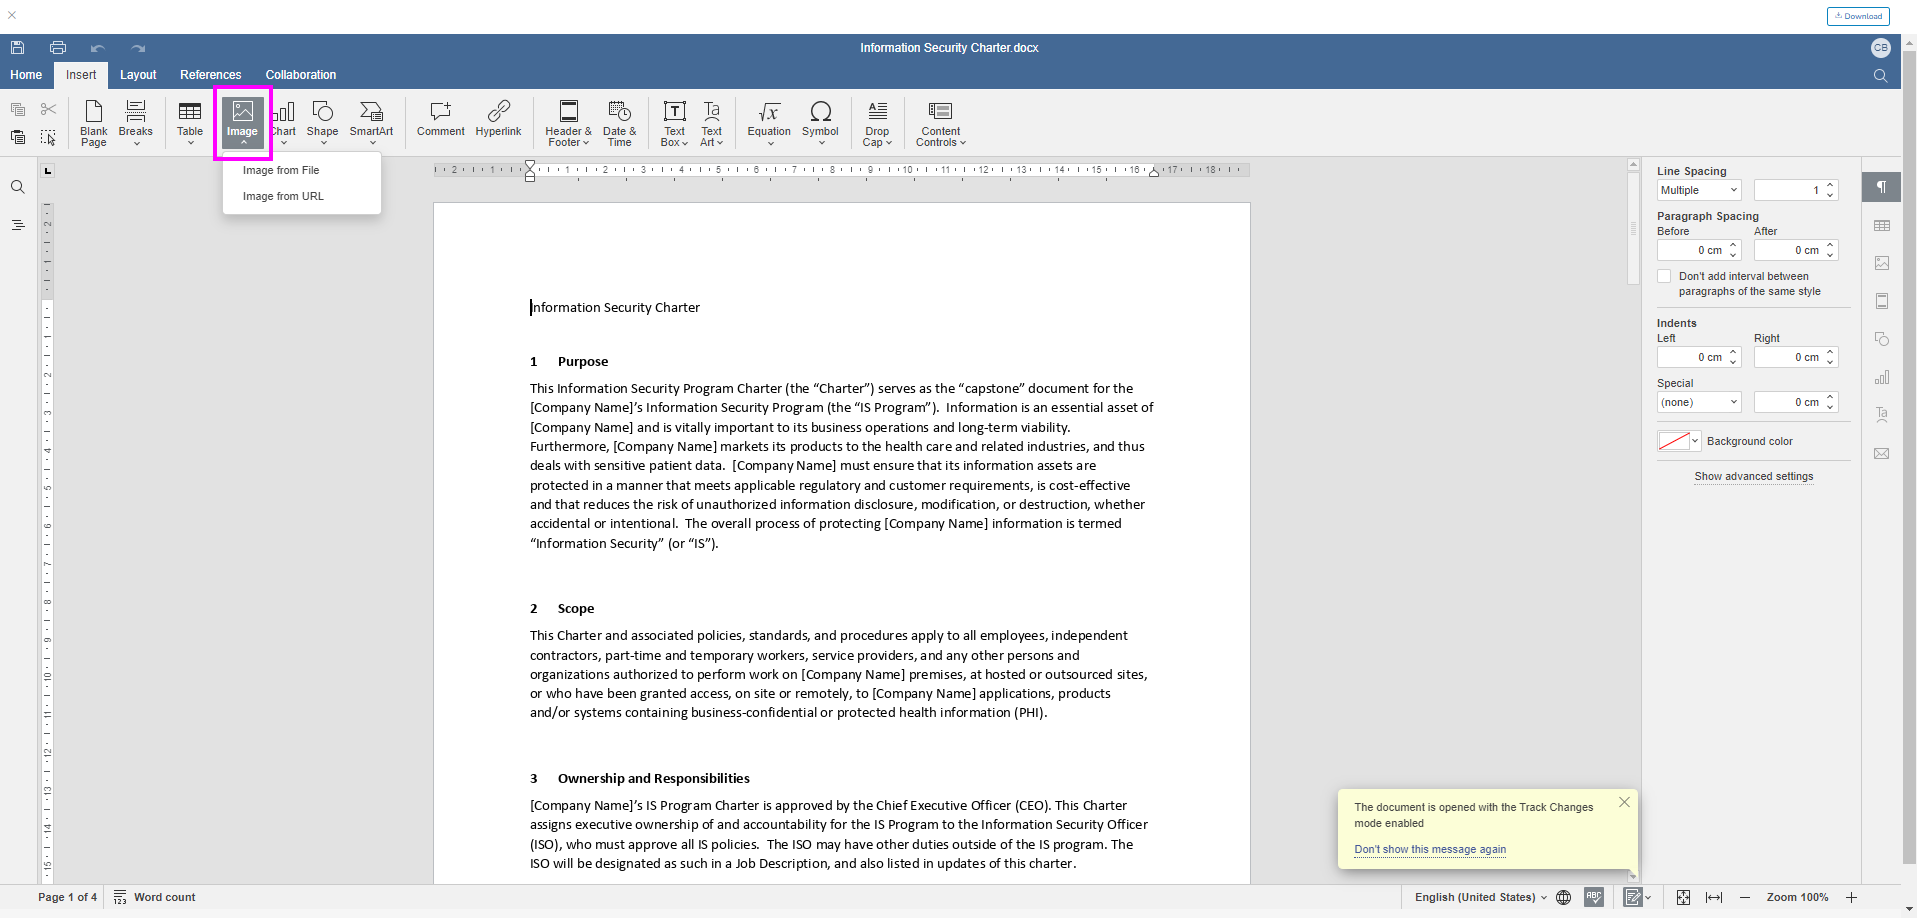This screenshot has height=918, width=1917.
Task: Enable Don't add interval between paragraphs checkbox
Action: pyautogui.click(x=1664, y=276)
